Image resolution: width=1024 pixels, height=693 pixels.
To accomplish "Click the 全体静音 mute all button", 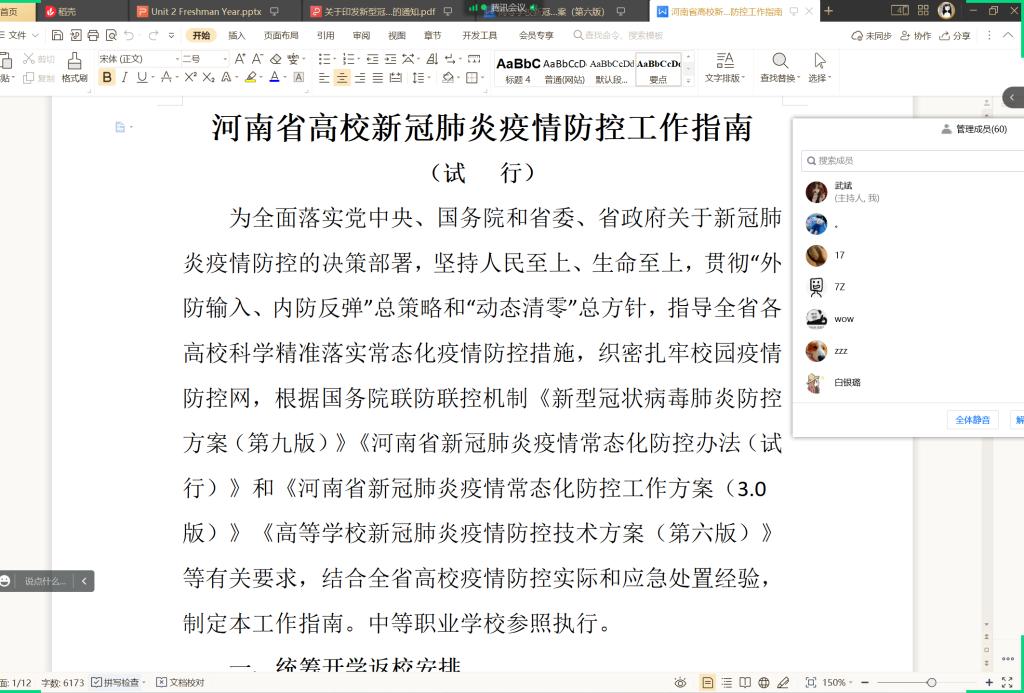I will tap(972, 420).
